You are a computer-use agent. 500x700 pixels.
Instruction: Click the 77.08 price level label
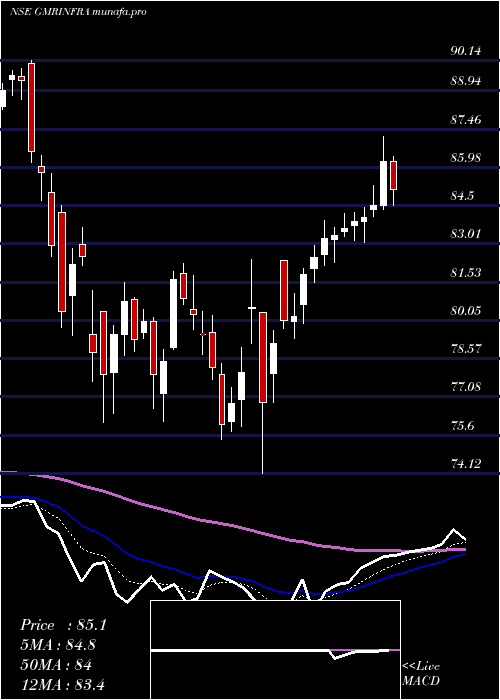click(x=466, y=387)
